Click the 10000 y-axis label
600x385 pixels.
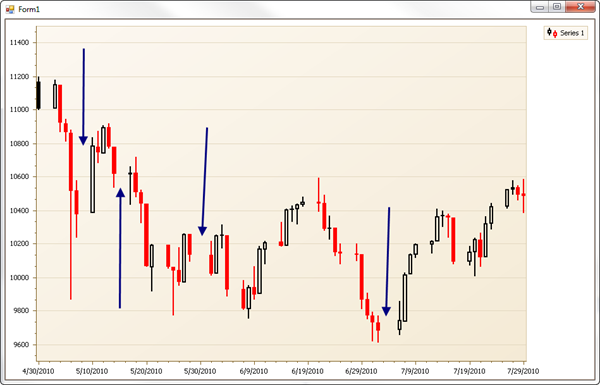coord(20,277)
